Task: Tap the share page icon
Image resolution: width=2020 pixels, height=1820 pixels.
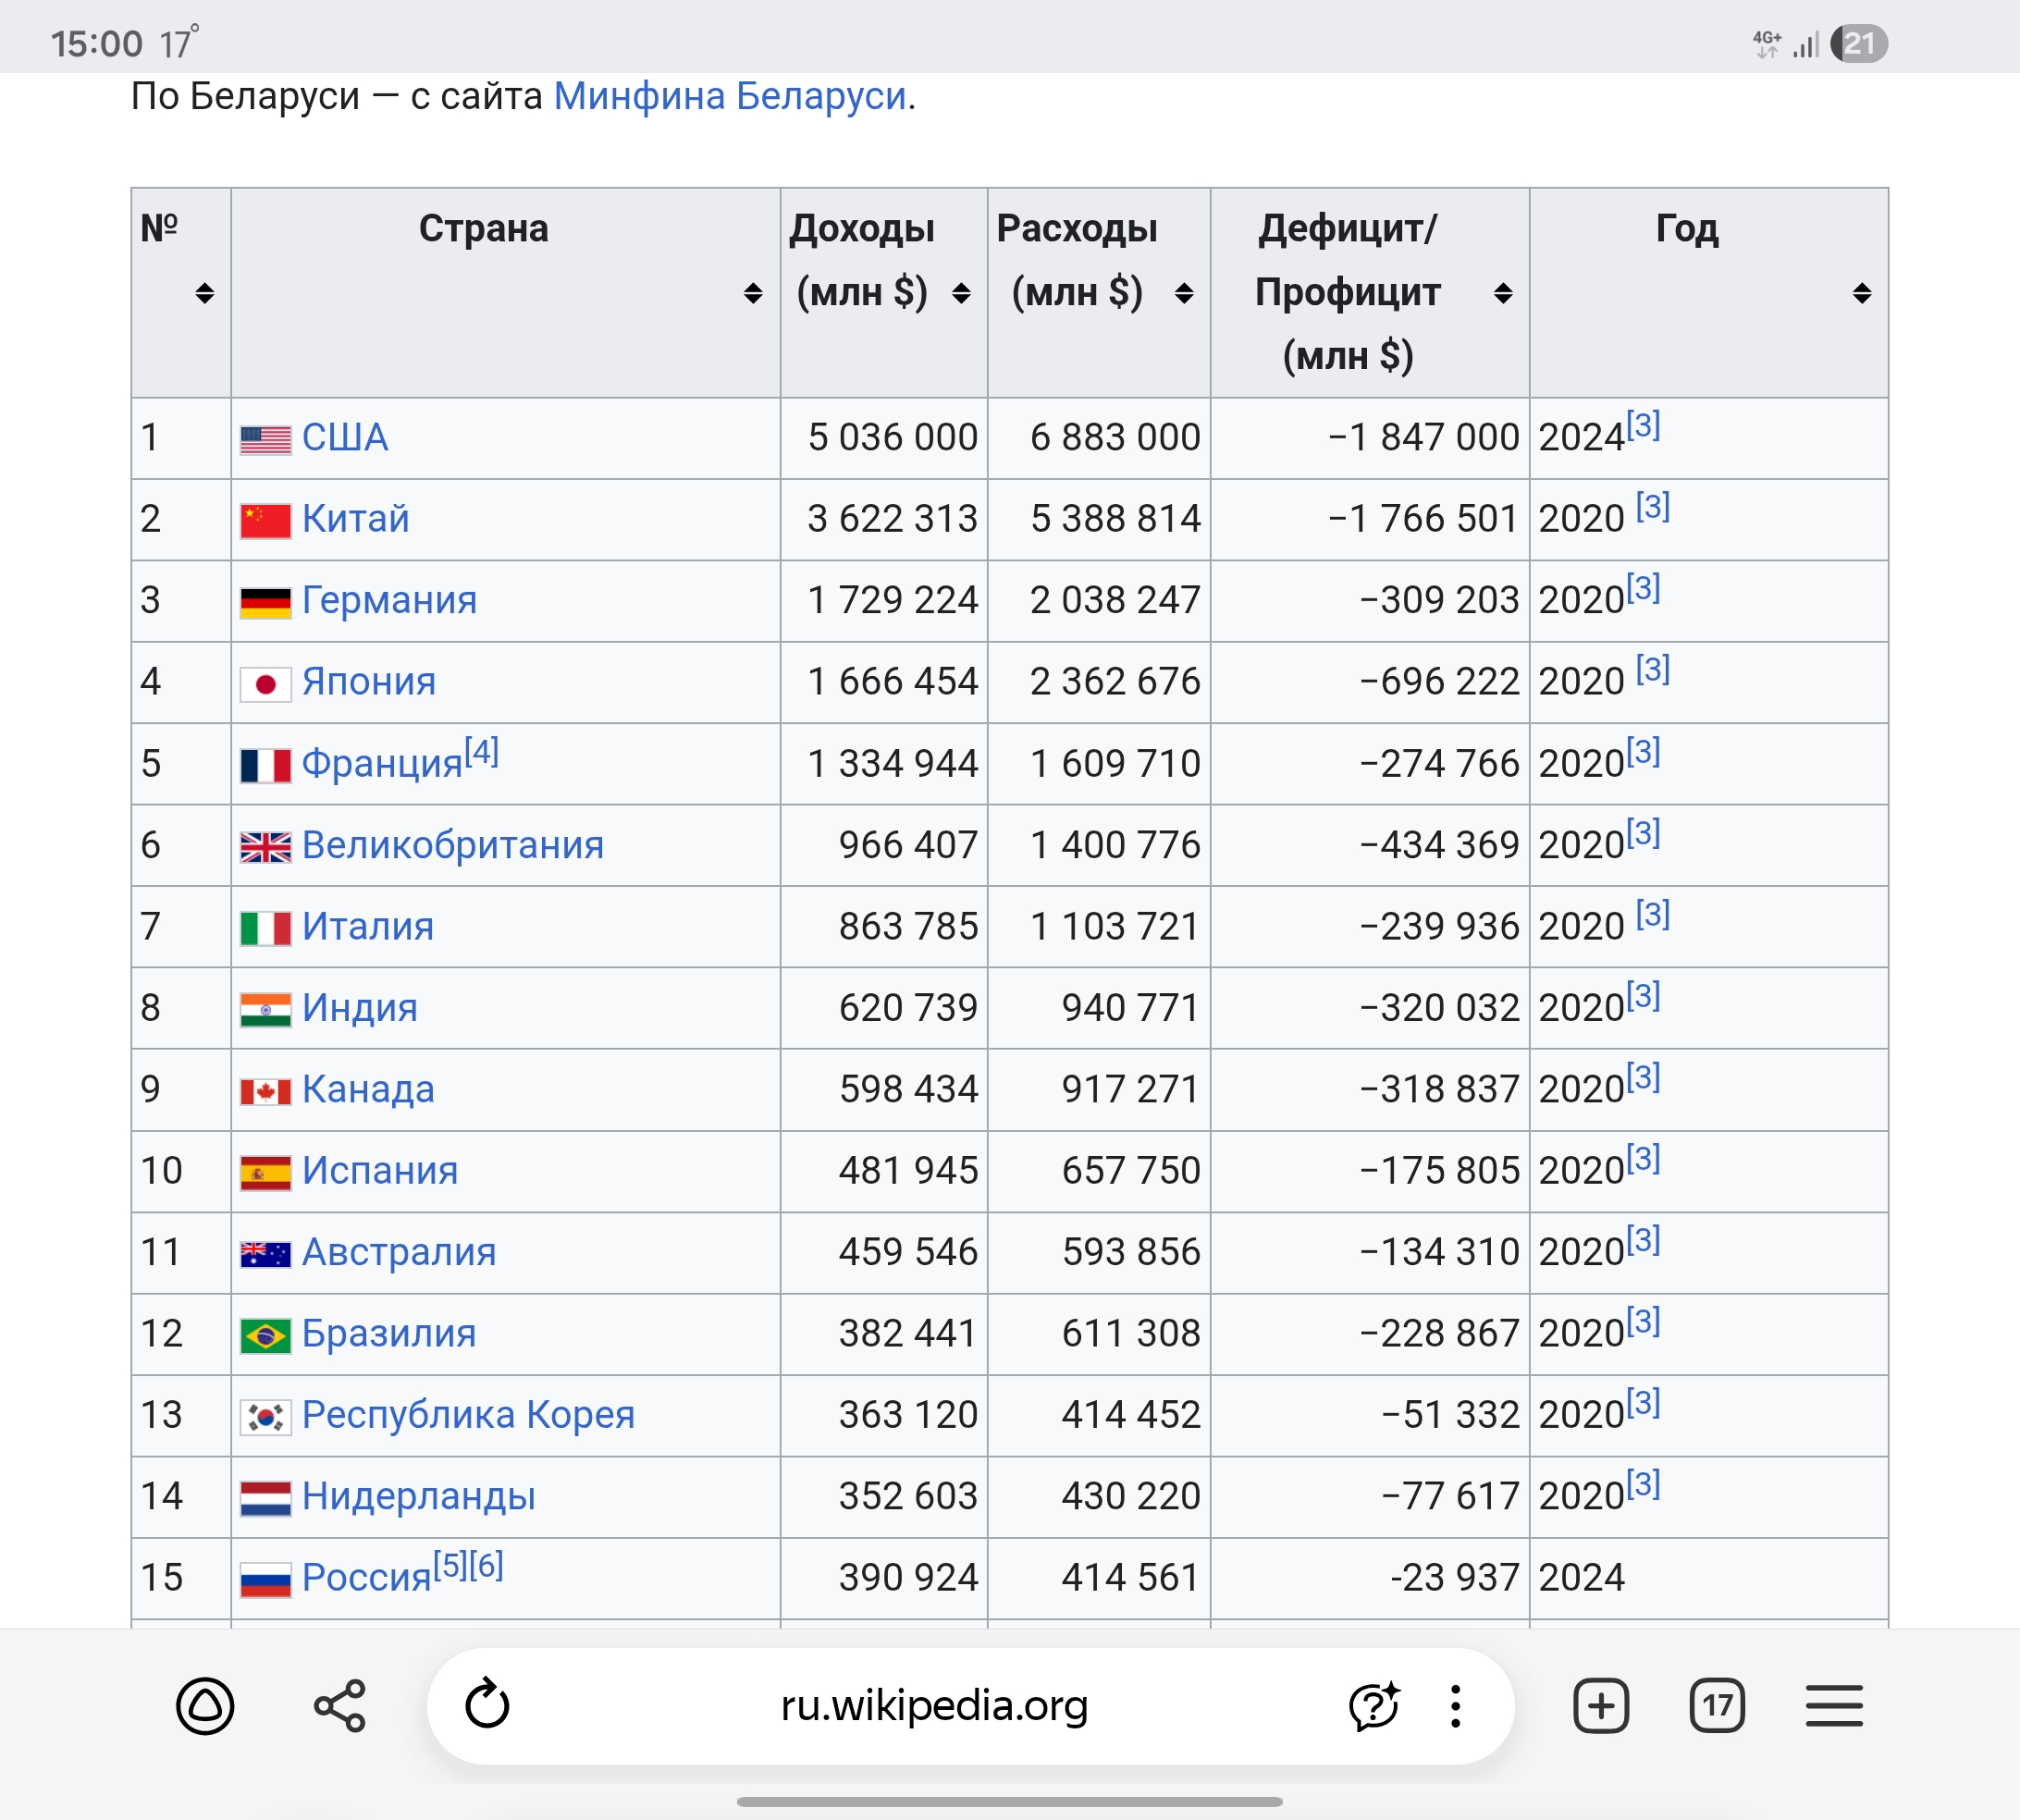Action: point(340,1705)
